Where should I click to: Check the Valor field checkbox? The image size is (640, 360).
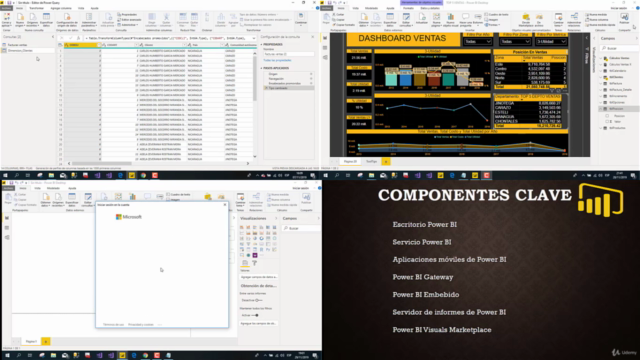tap(607, 122)
